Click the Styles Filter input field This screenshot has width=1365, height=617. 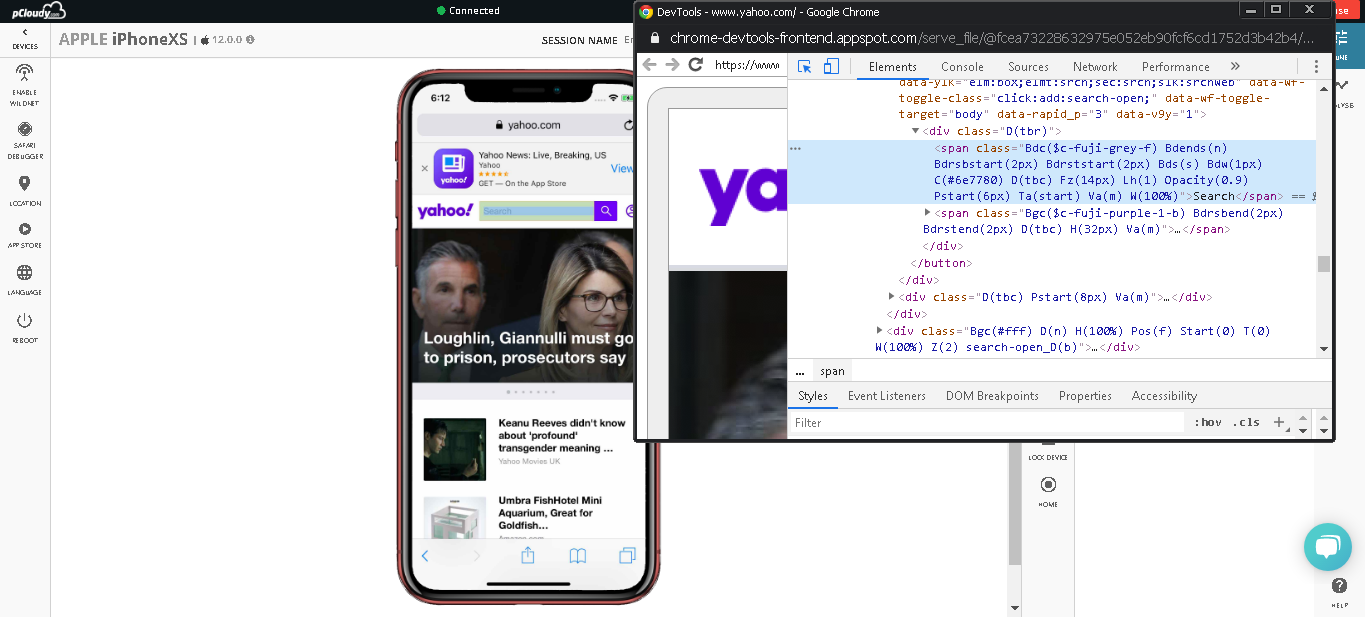click(988, 423)
